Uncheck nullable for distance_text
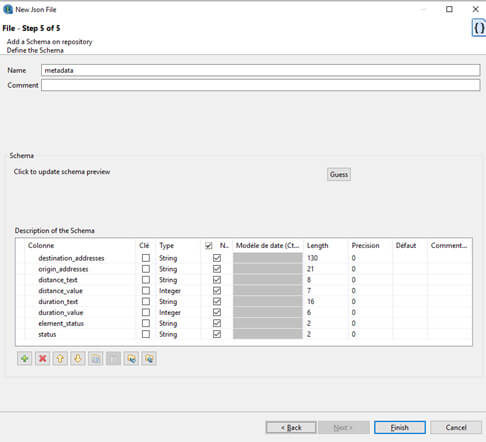 pos(217,280)
